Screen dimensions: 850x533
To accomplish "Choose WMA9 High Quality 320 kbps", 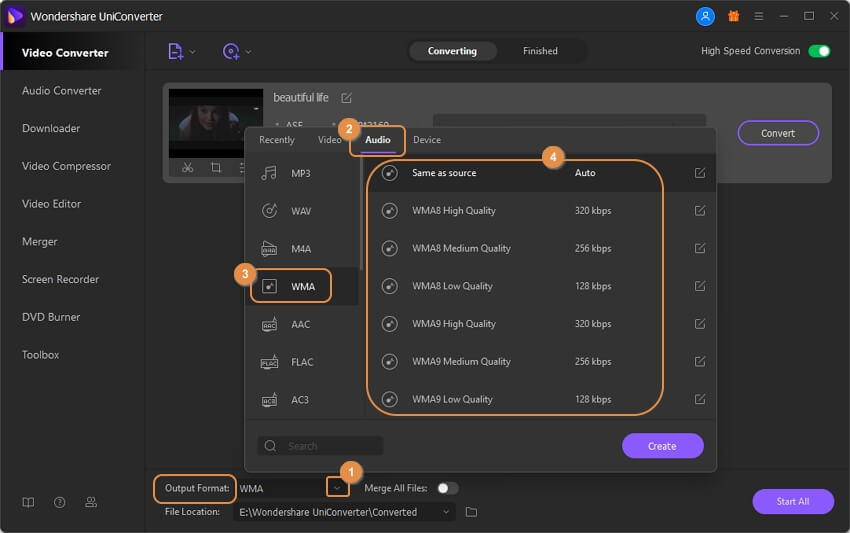I will tap(541, 324).
